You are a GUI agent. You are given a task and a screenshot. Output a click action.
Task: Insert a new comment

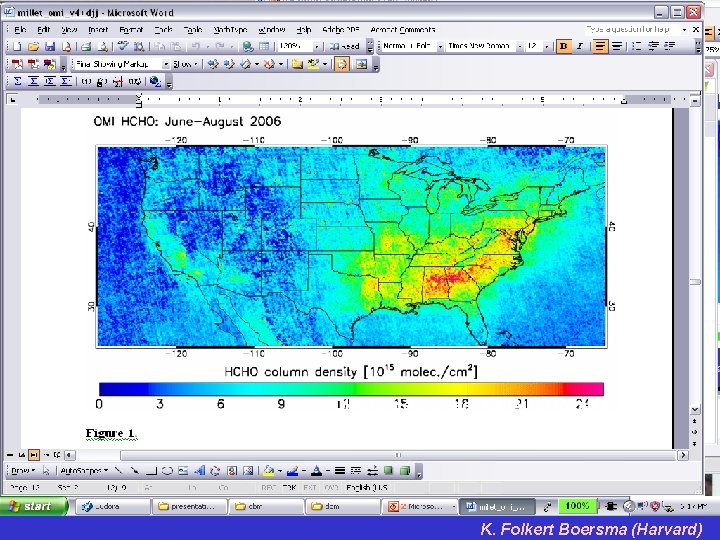[297, 64]
